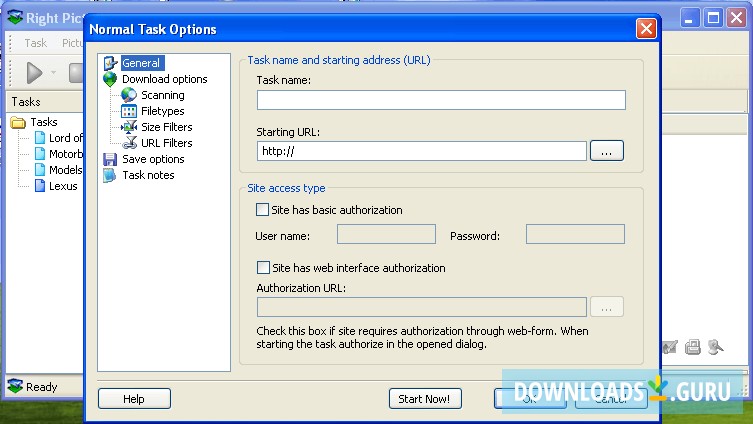This screenshot has width=753, height=424.
Task: Browse for Starting URL with ellipsis button
Action: pos(607,151)
